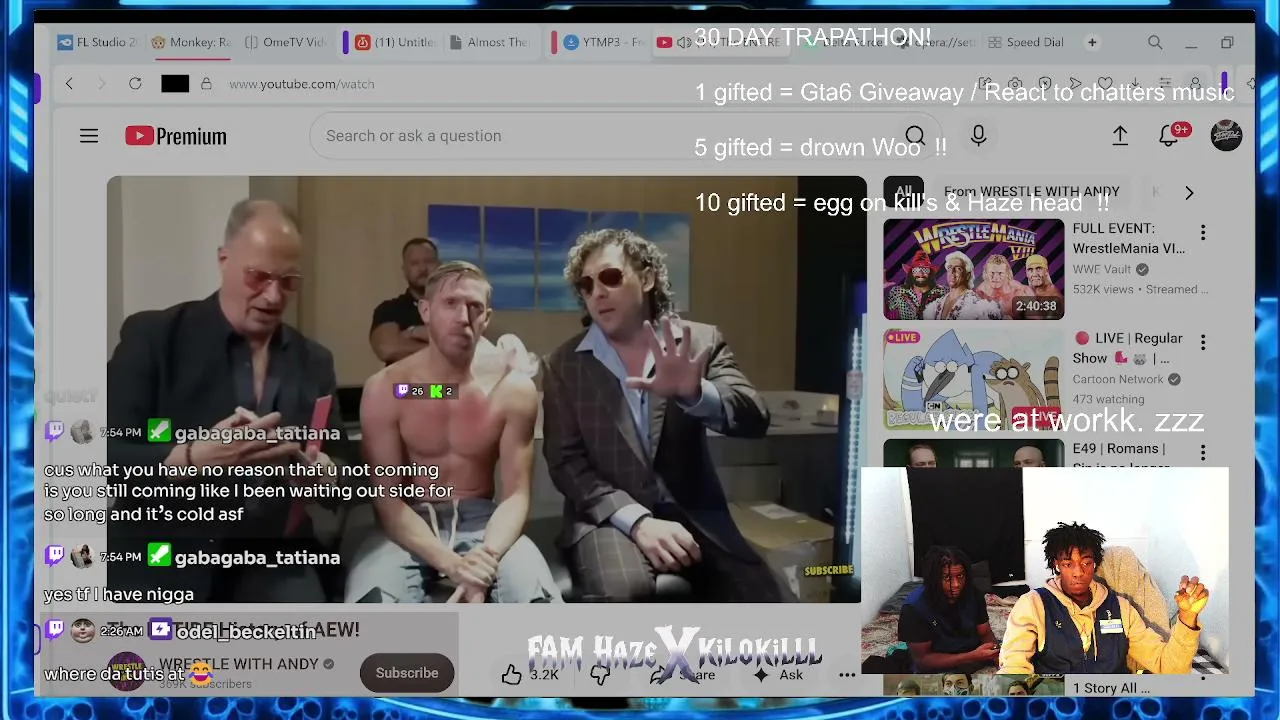Switch to the FL Studio tab
Image resolution: width=1280 pixels, height=720 pixels.
tap(98, 43)
